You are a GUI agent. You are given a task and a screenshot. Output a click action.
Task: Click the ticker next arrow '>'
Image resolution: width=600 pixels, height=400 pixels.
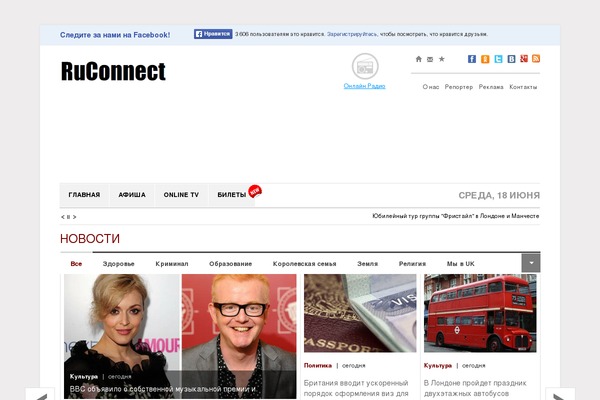(74, 217)
